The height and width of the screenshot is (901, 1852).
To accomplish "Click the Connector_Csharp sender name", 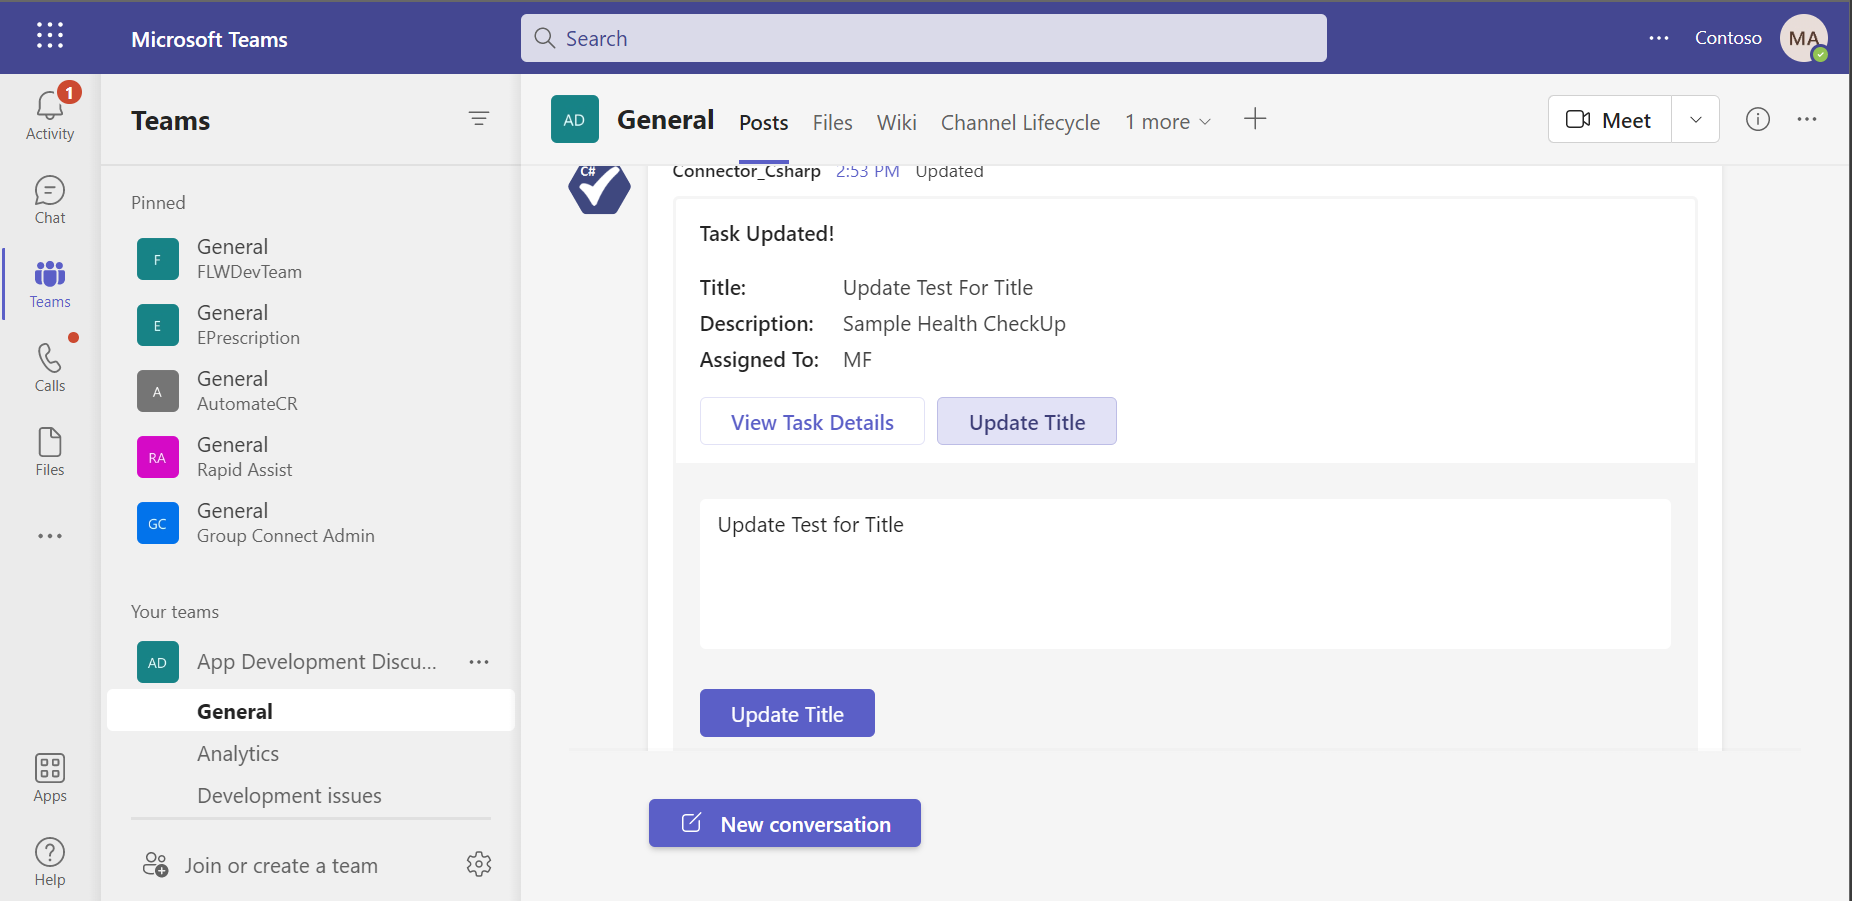I will 747,171.
